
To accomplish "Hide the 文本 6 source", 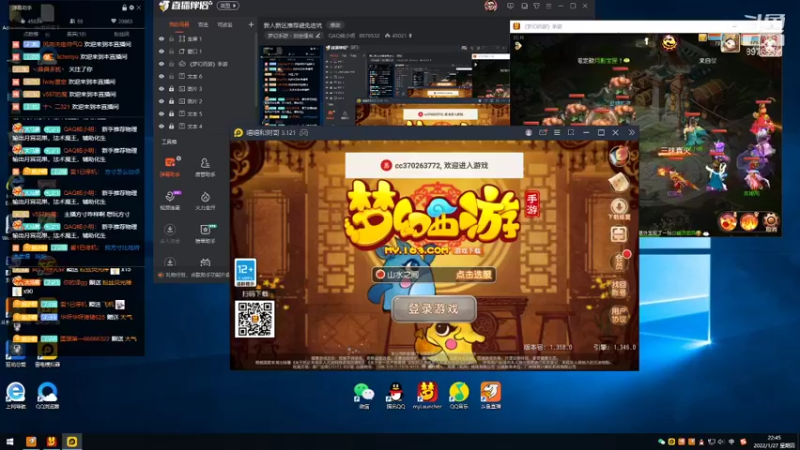I will coord(161,77).
